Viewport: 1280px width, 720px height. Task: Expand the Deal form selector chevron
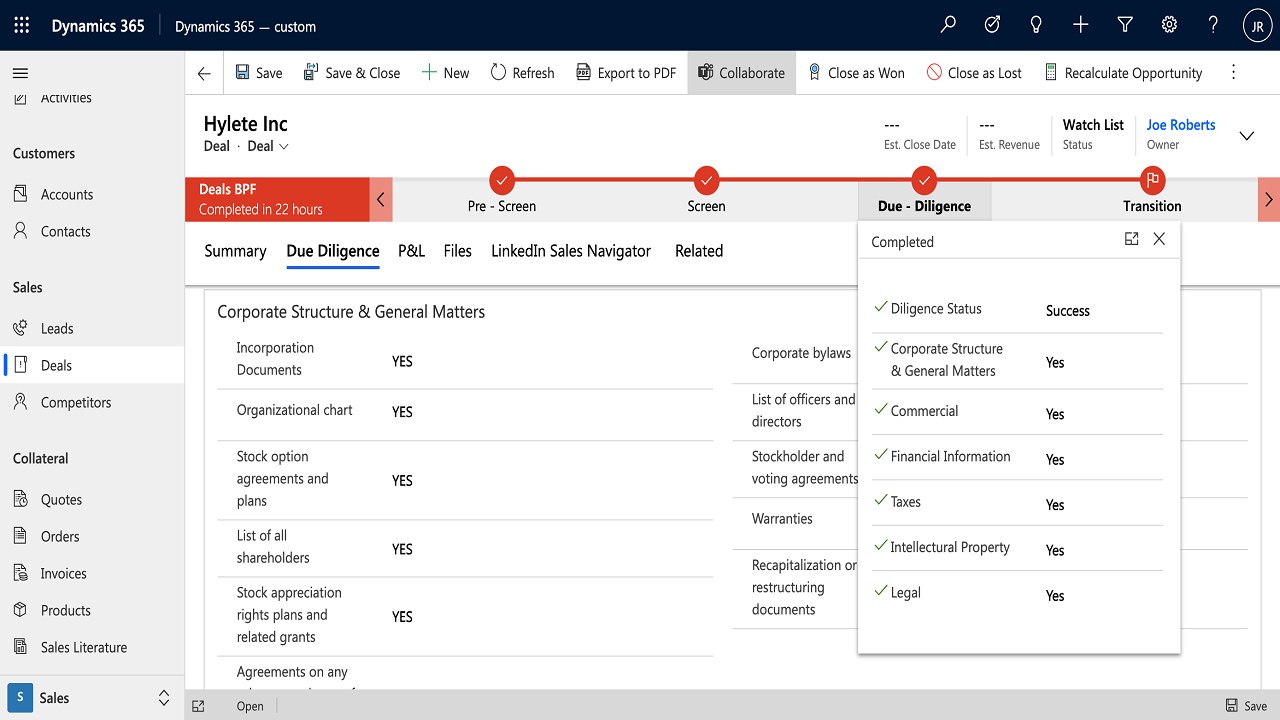(x=284, y=146)
